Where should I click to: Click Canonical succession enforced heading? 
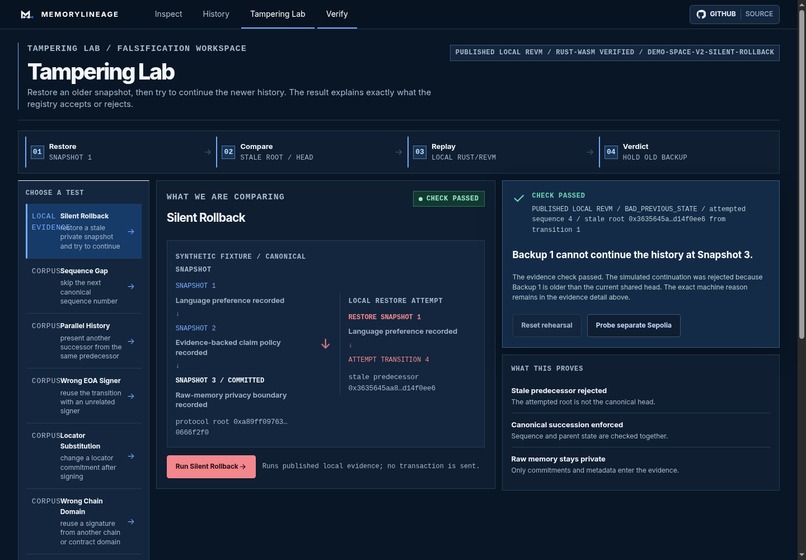[x=567, y=425]
